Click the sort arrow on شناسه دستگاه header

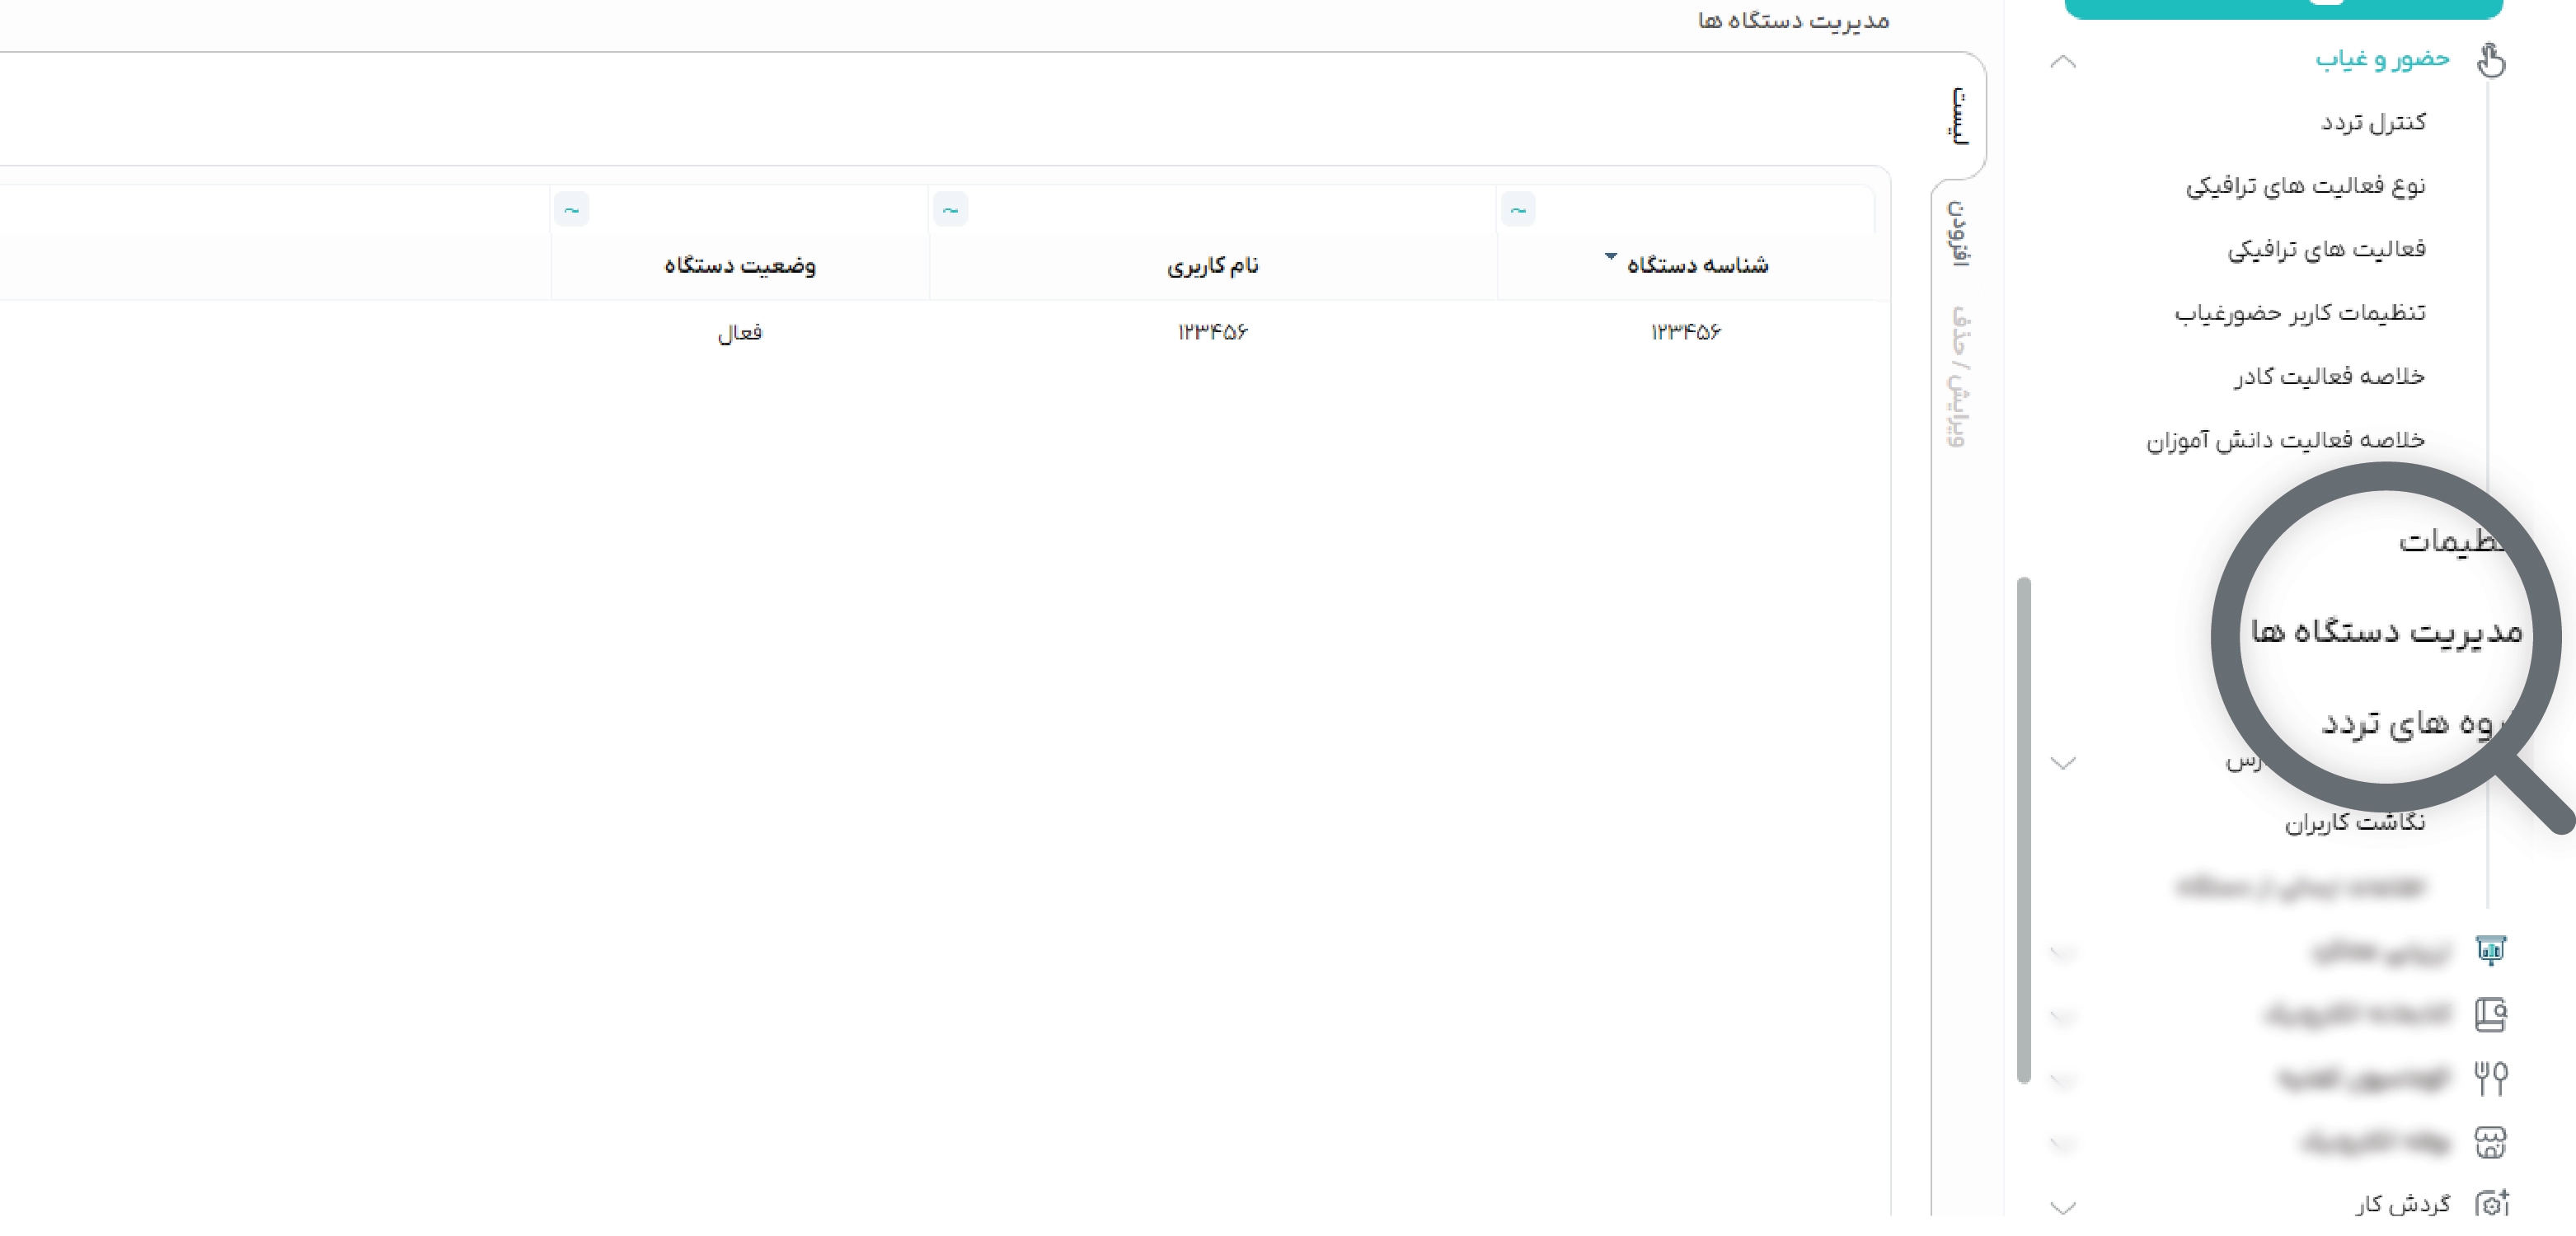pos(1610,256)
